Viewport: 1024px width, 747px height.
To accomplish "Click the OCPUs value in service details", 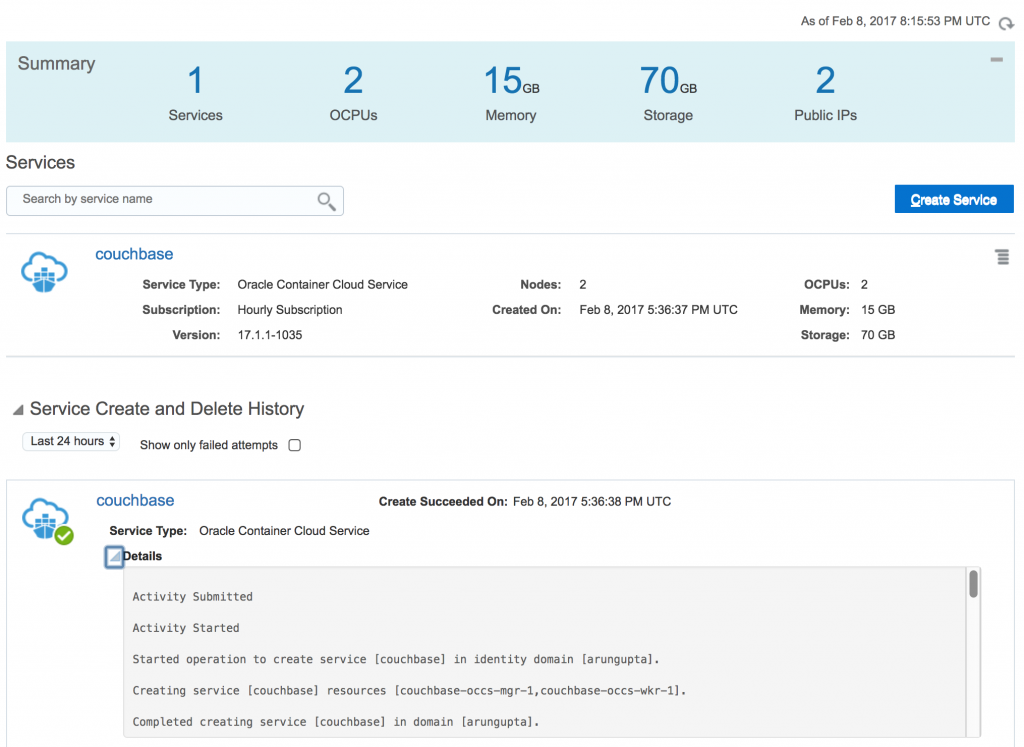I will [x=864, y=285].
